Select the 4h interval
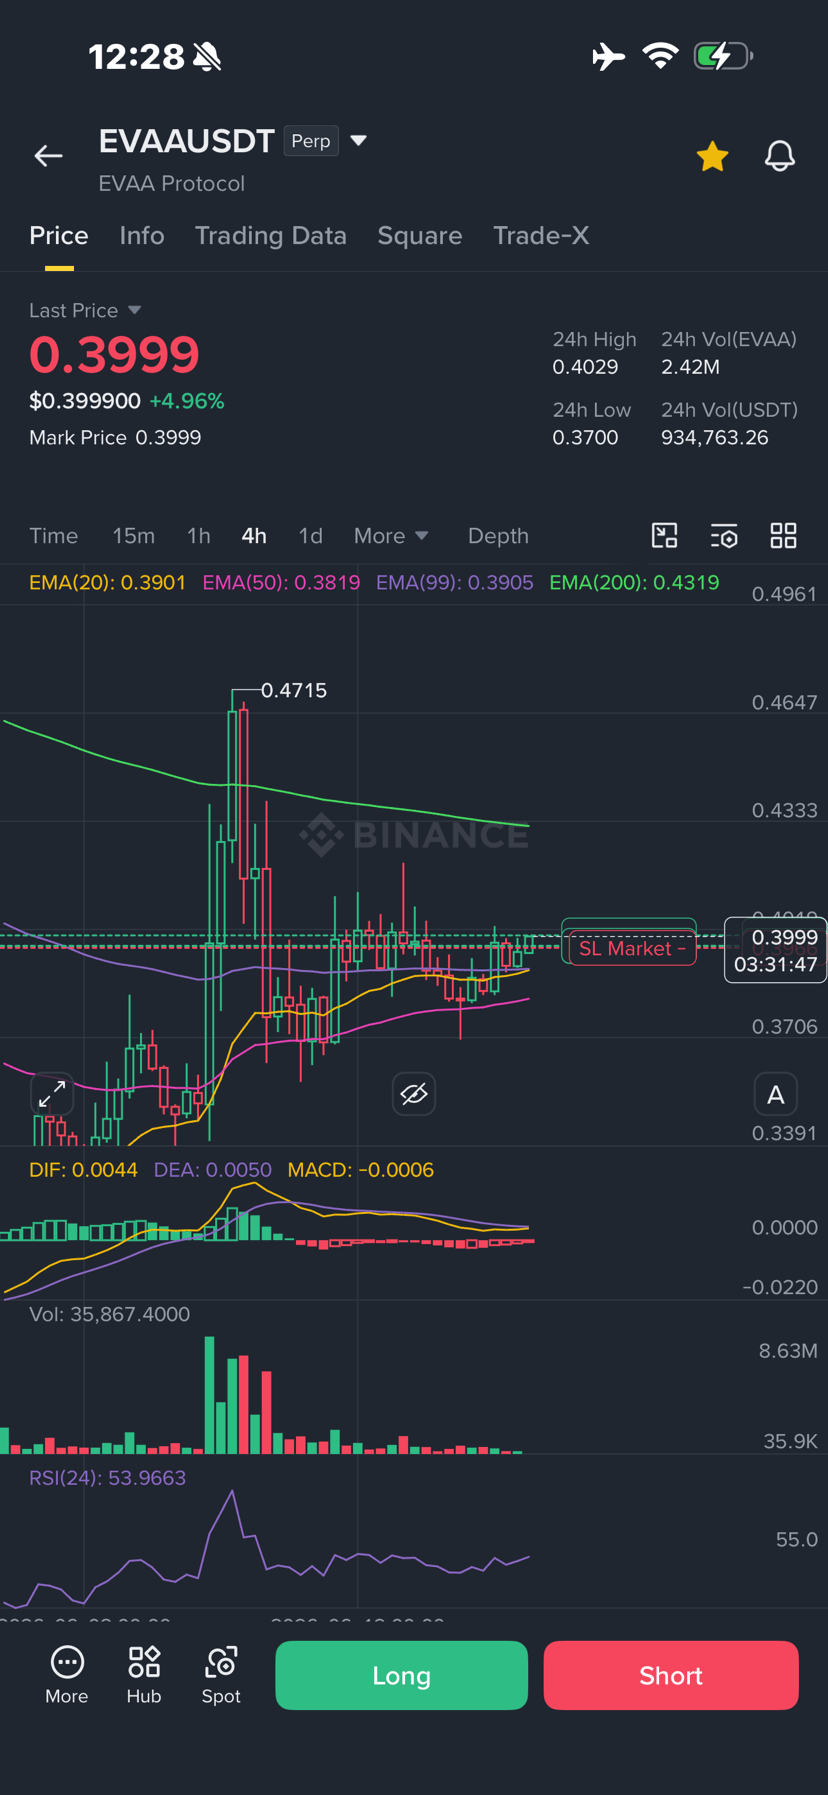The width and height of the screenshot is (828, 1795). (254, 536)
